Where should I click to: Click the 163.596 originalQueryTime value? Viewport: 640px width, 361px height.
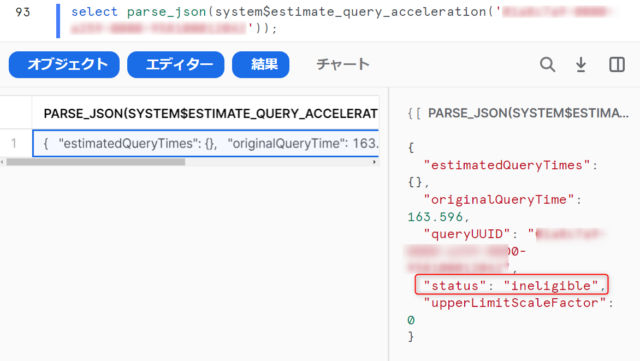(x=438, y=217)
